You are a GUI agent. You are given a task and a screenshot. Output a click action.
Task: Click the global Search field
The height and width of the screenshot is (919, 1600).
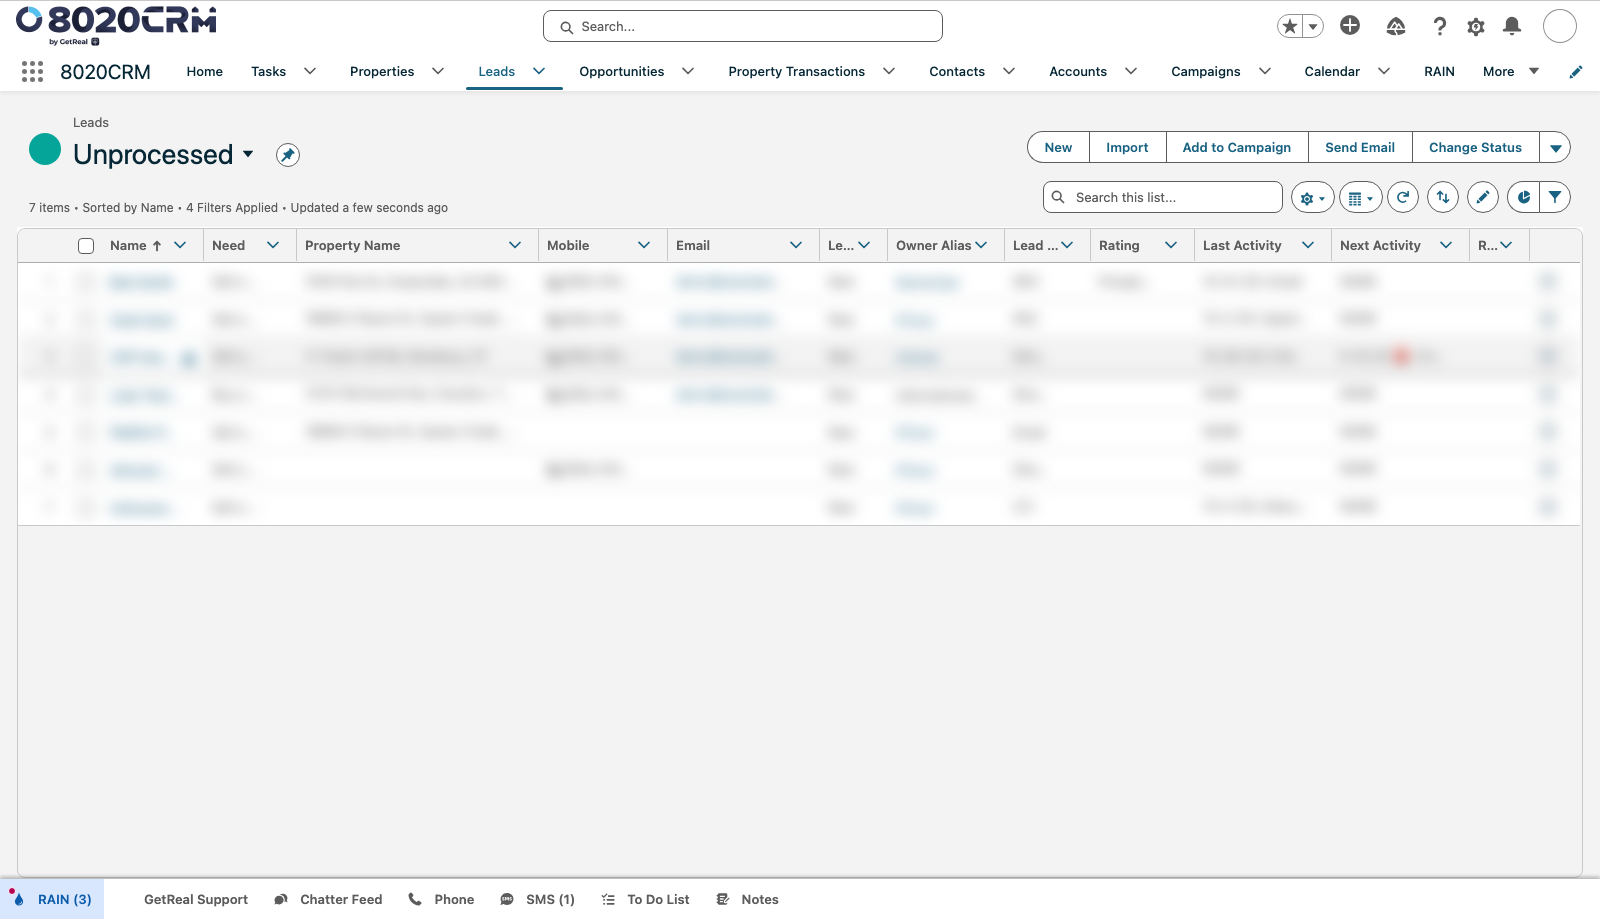(x=743, y=26)
